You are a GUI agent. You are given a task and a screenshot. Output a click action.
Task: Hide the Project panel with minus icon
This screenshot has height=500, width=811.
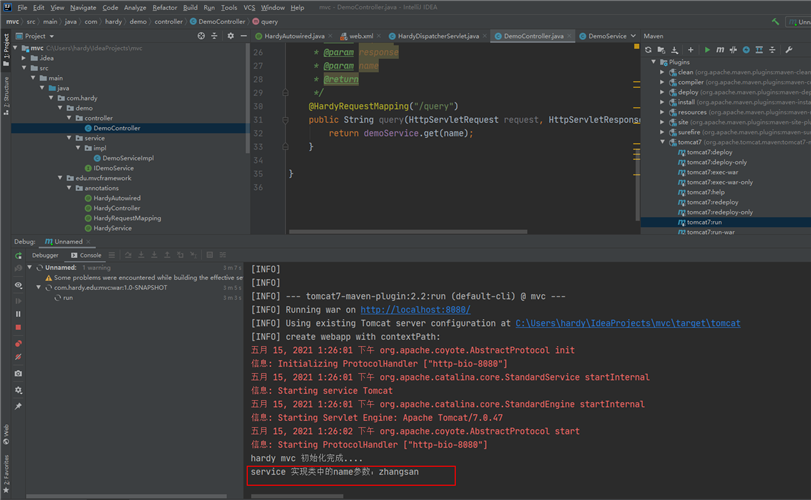[x=244, y=36]
